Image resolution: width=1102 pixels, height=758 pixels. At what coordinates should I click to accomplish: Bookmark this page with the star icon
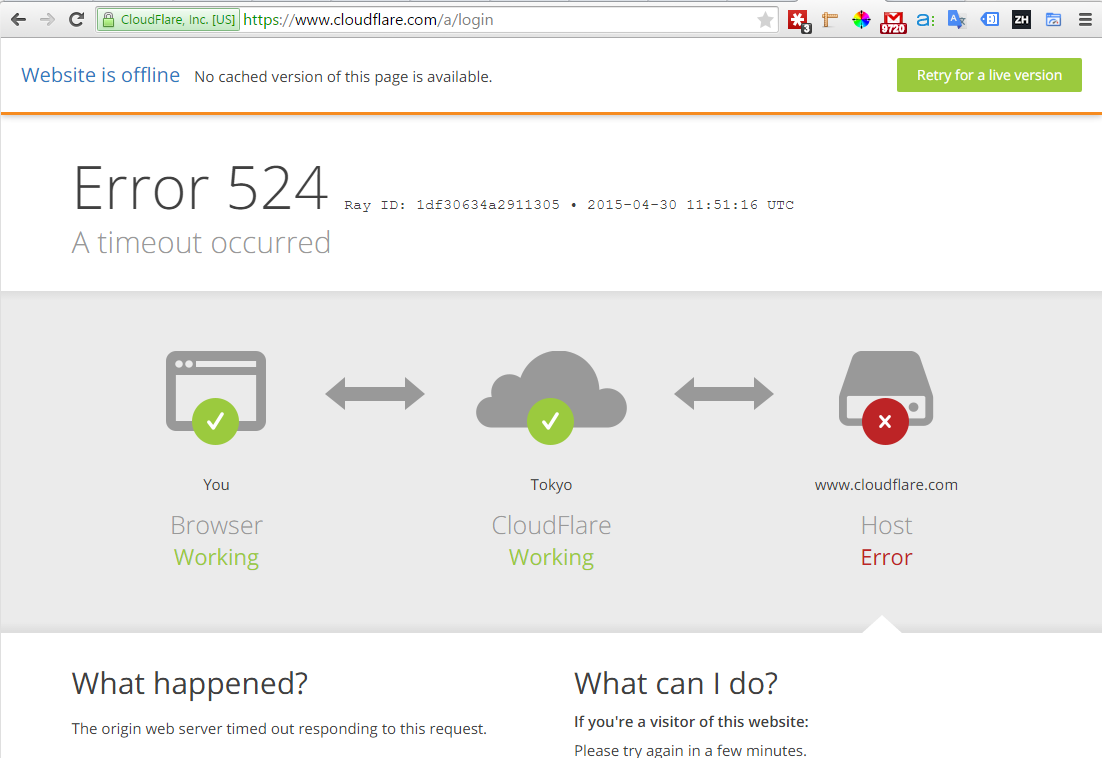765,20
